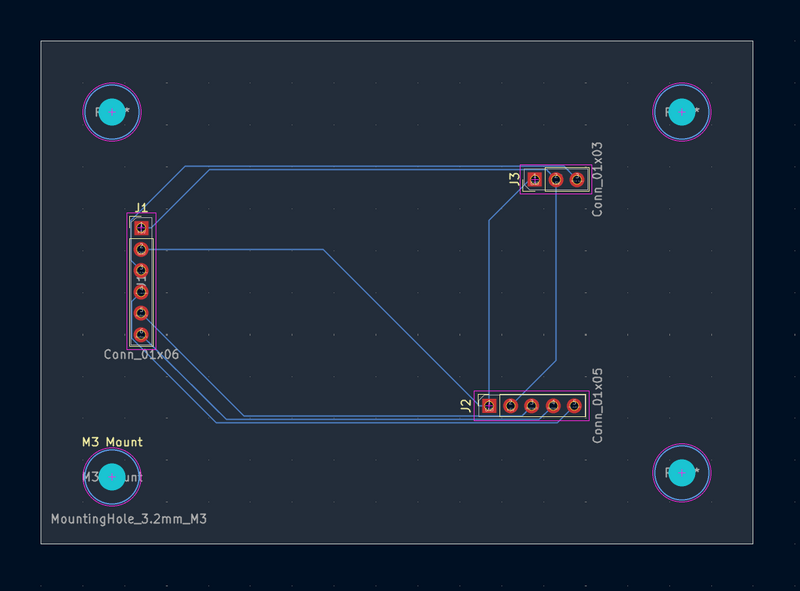Select the third pad of connector J2
The image size is (800, 591).
[532, 406]
